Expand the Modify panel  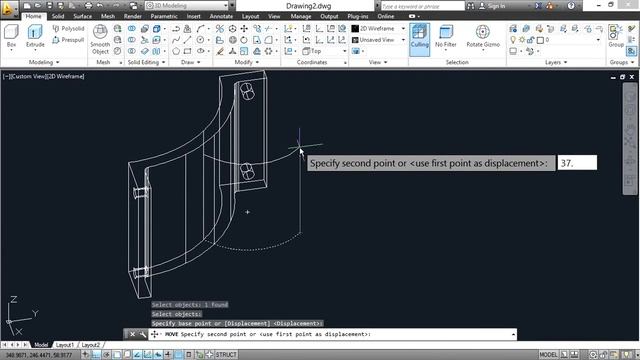247,62
